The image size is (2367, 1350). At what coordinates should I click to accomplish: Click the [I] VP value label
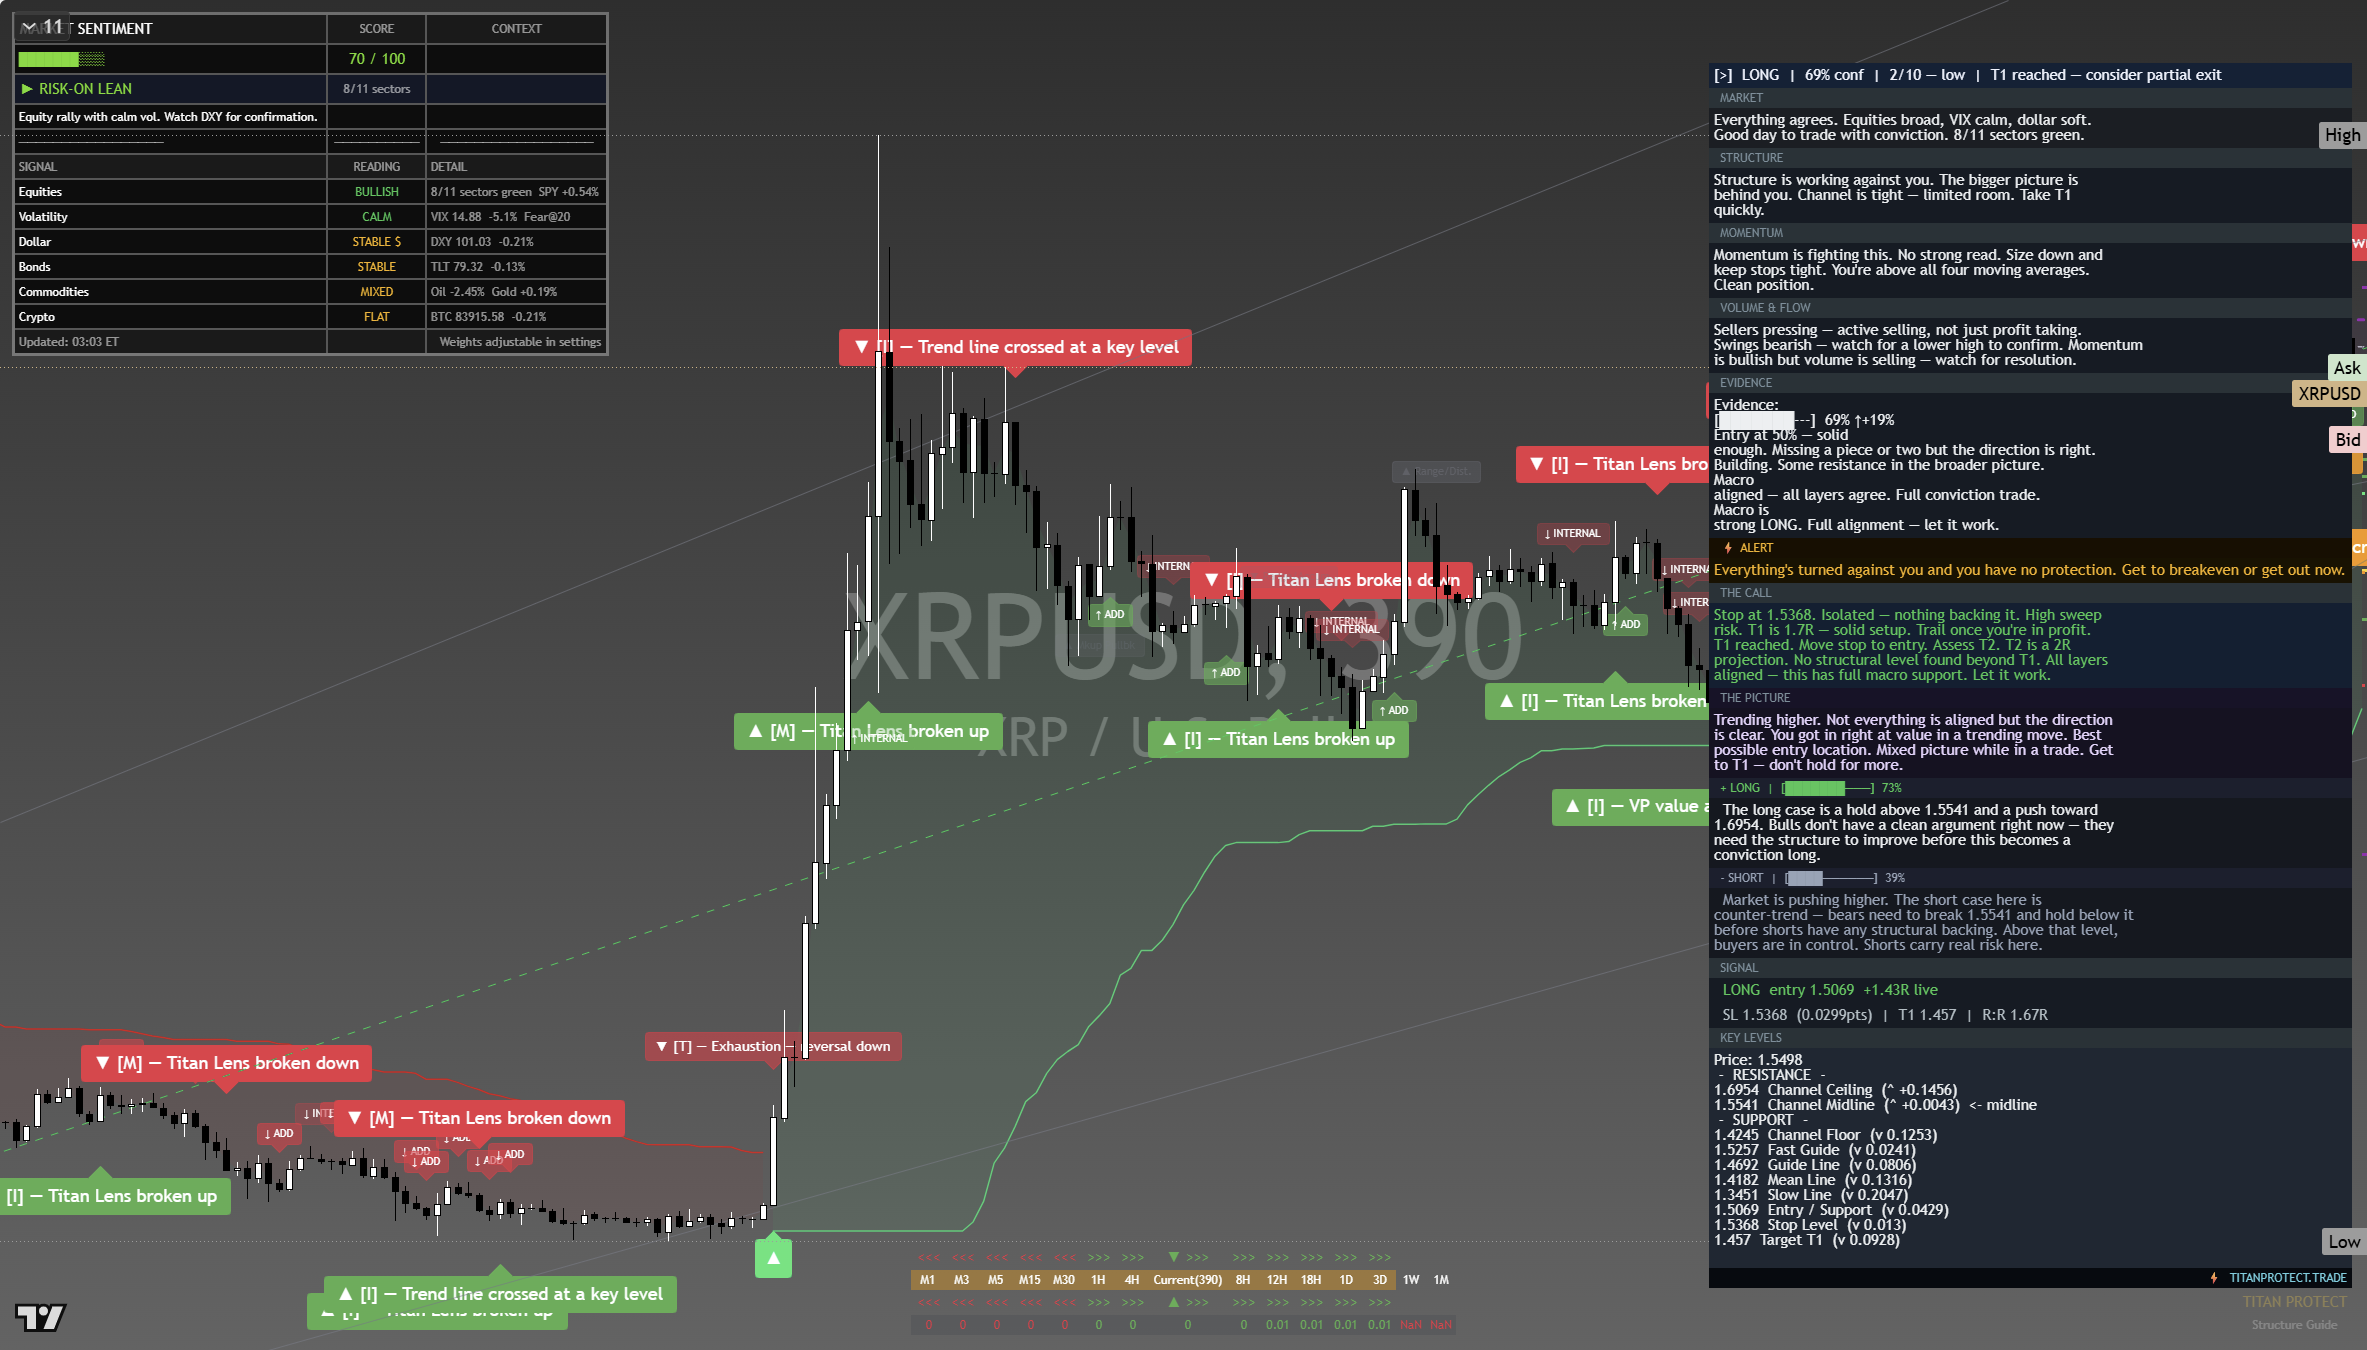pos(1630,806)
